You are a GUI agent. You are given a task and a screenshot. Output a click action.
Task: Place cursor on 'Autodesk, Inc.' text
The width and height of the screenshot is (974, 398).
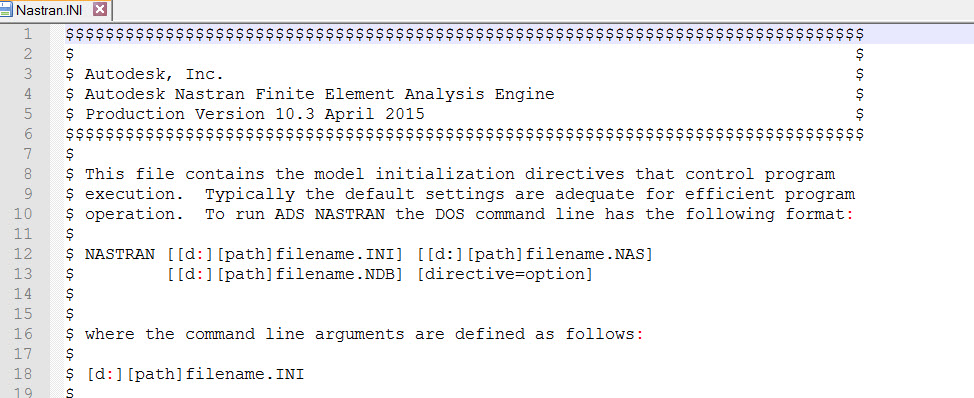pos(154,75)
